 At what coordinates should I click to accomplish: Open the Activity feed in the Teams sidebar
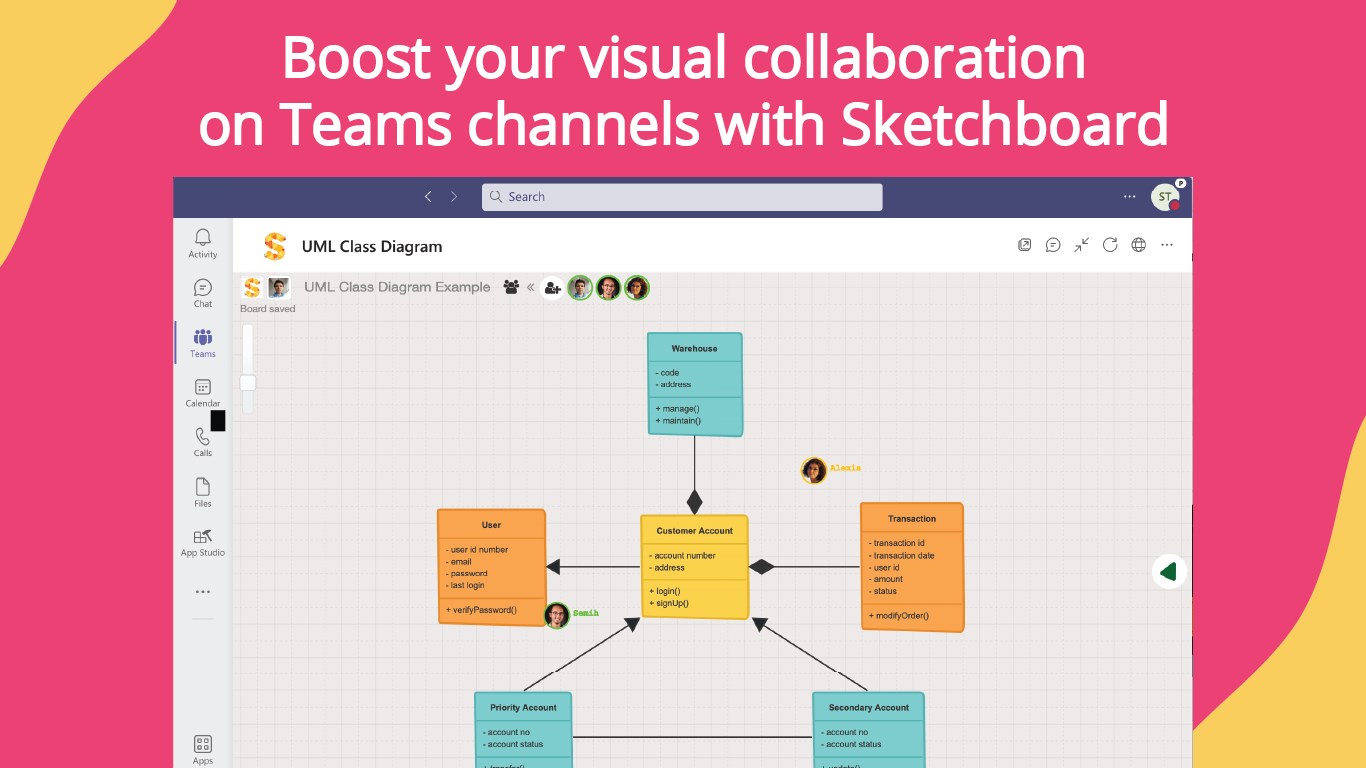pyautogui.click(x=203, y=243)
